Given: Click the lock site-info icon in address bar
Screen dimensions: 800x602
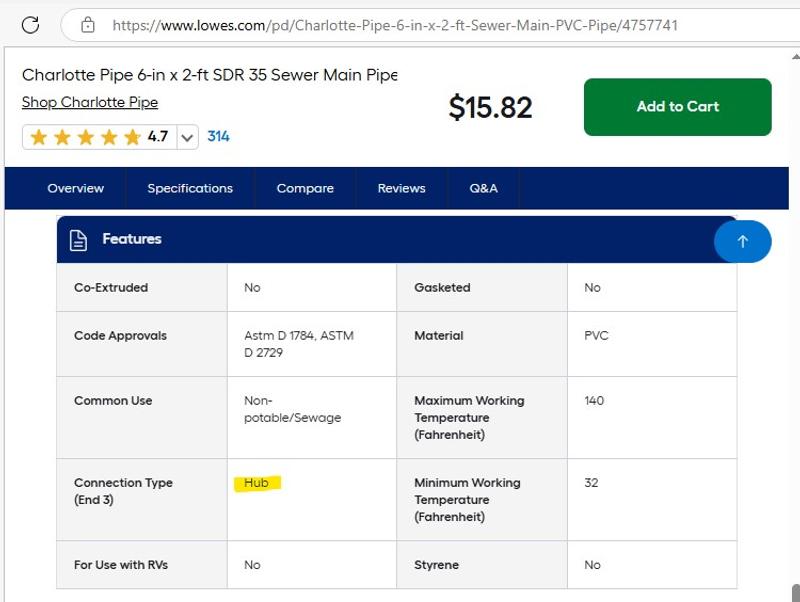Looking at the screenshot, I should coord(88,24).
